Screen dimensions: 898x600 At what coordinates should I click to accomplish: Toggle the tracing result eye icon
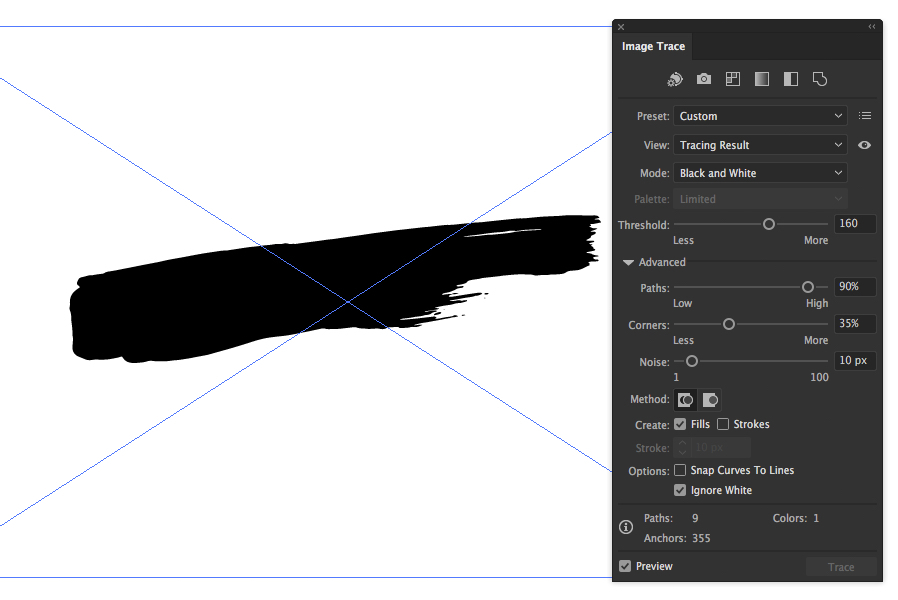click(864, 145)
